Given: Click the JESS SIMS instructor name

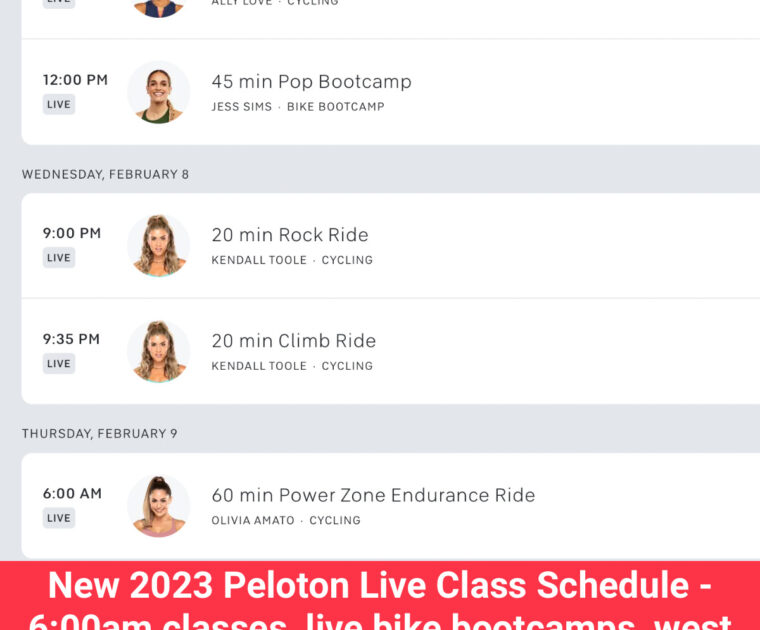Looking at the screenshot, I should pyautogui.click(x=241, y=107).
